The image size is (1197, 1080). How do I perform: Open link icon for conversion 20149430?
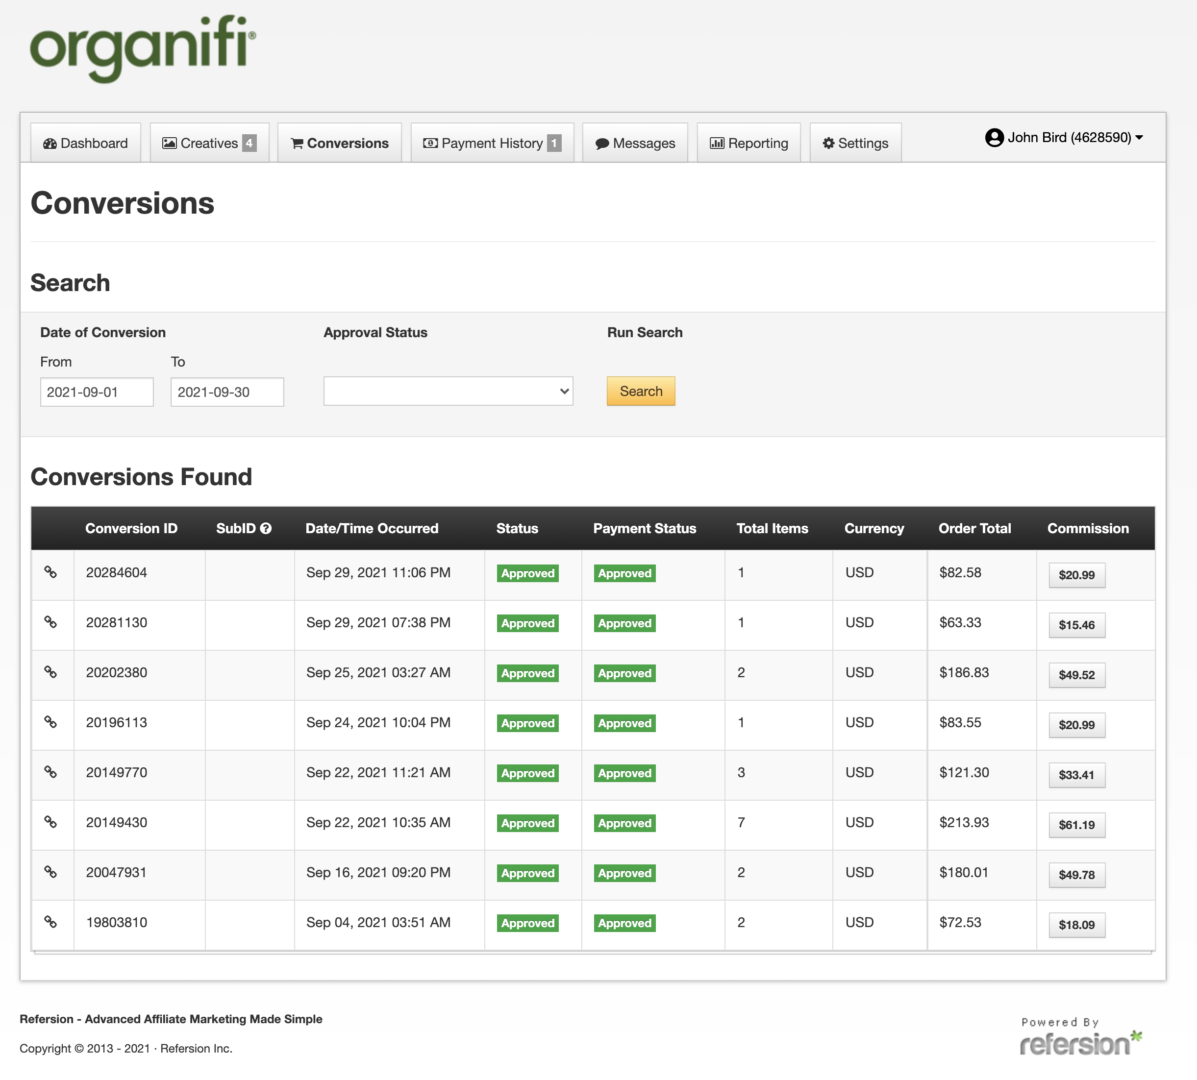(50, 822)
